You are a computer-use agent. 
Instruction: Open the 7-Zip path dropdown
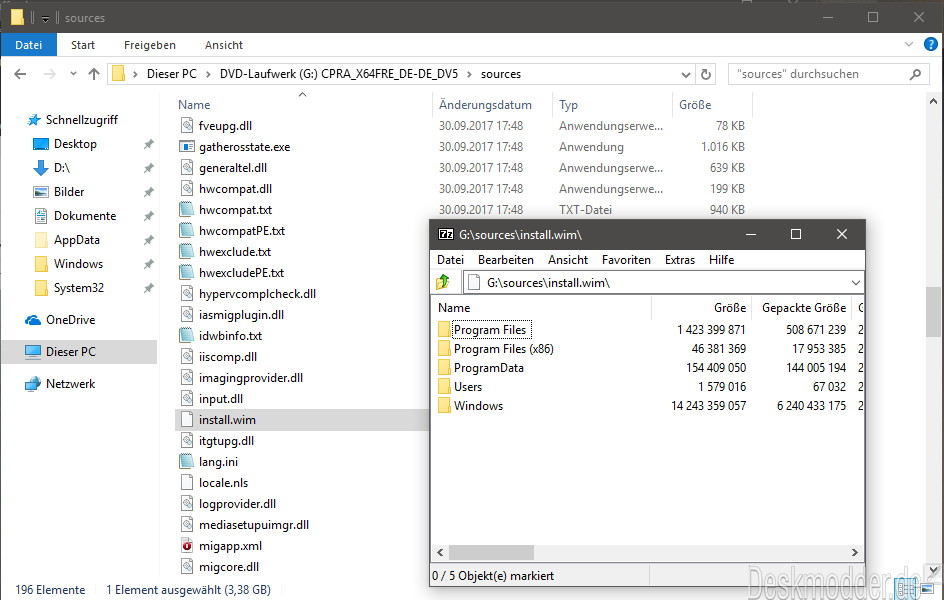pos(856,282)
